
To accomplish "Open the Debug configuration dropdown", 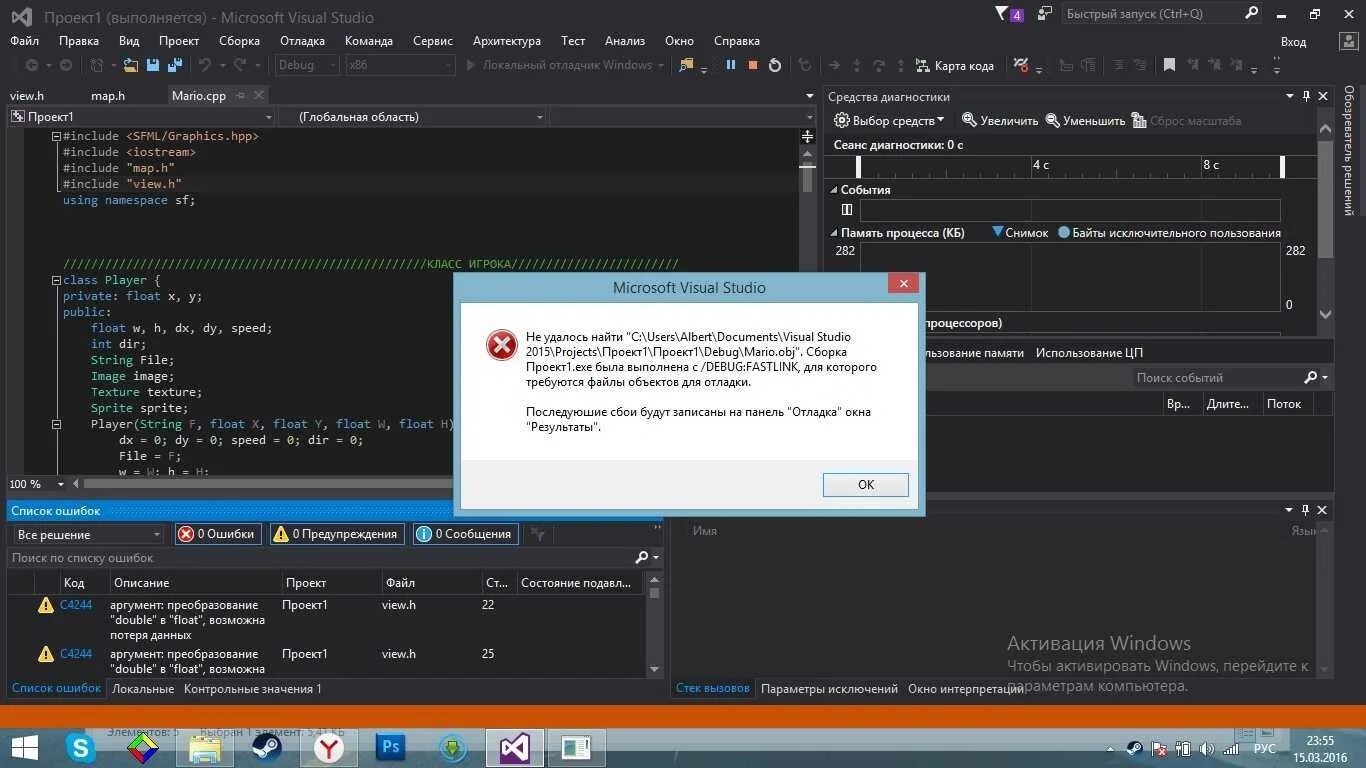I will click(308, 65).
